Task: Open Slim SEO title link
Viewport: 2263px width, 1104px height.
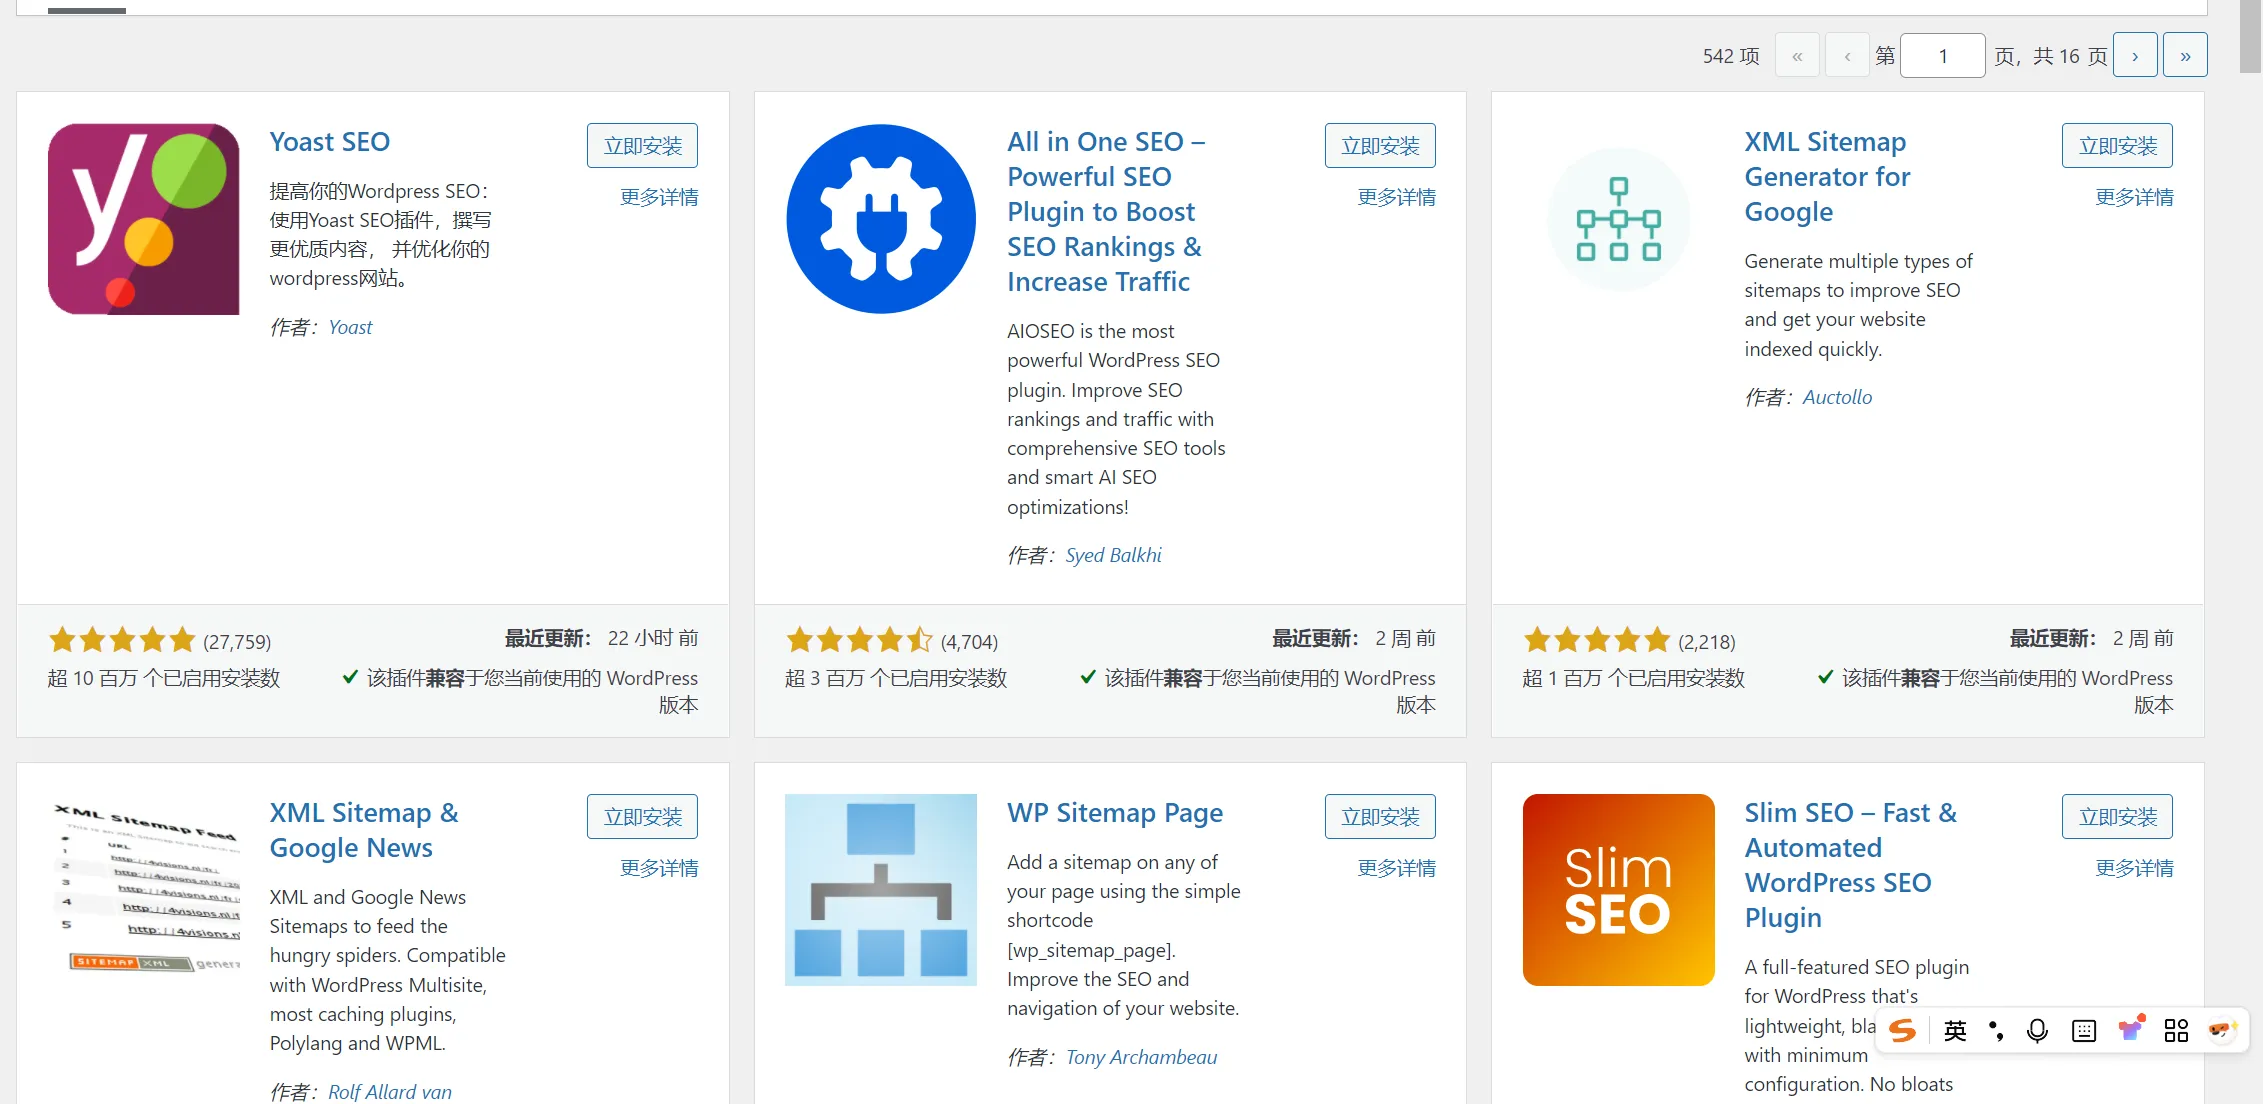Action: 1850,865
